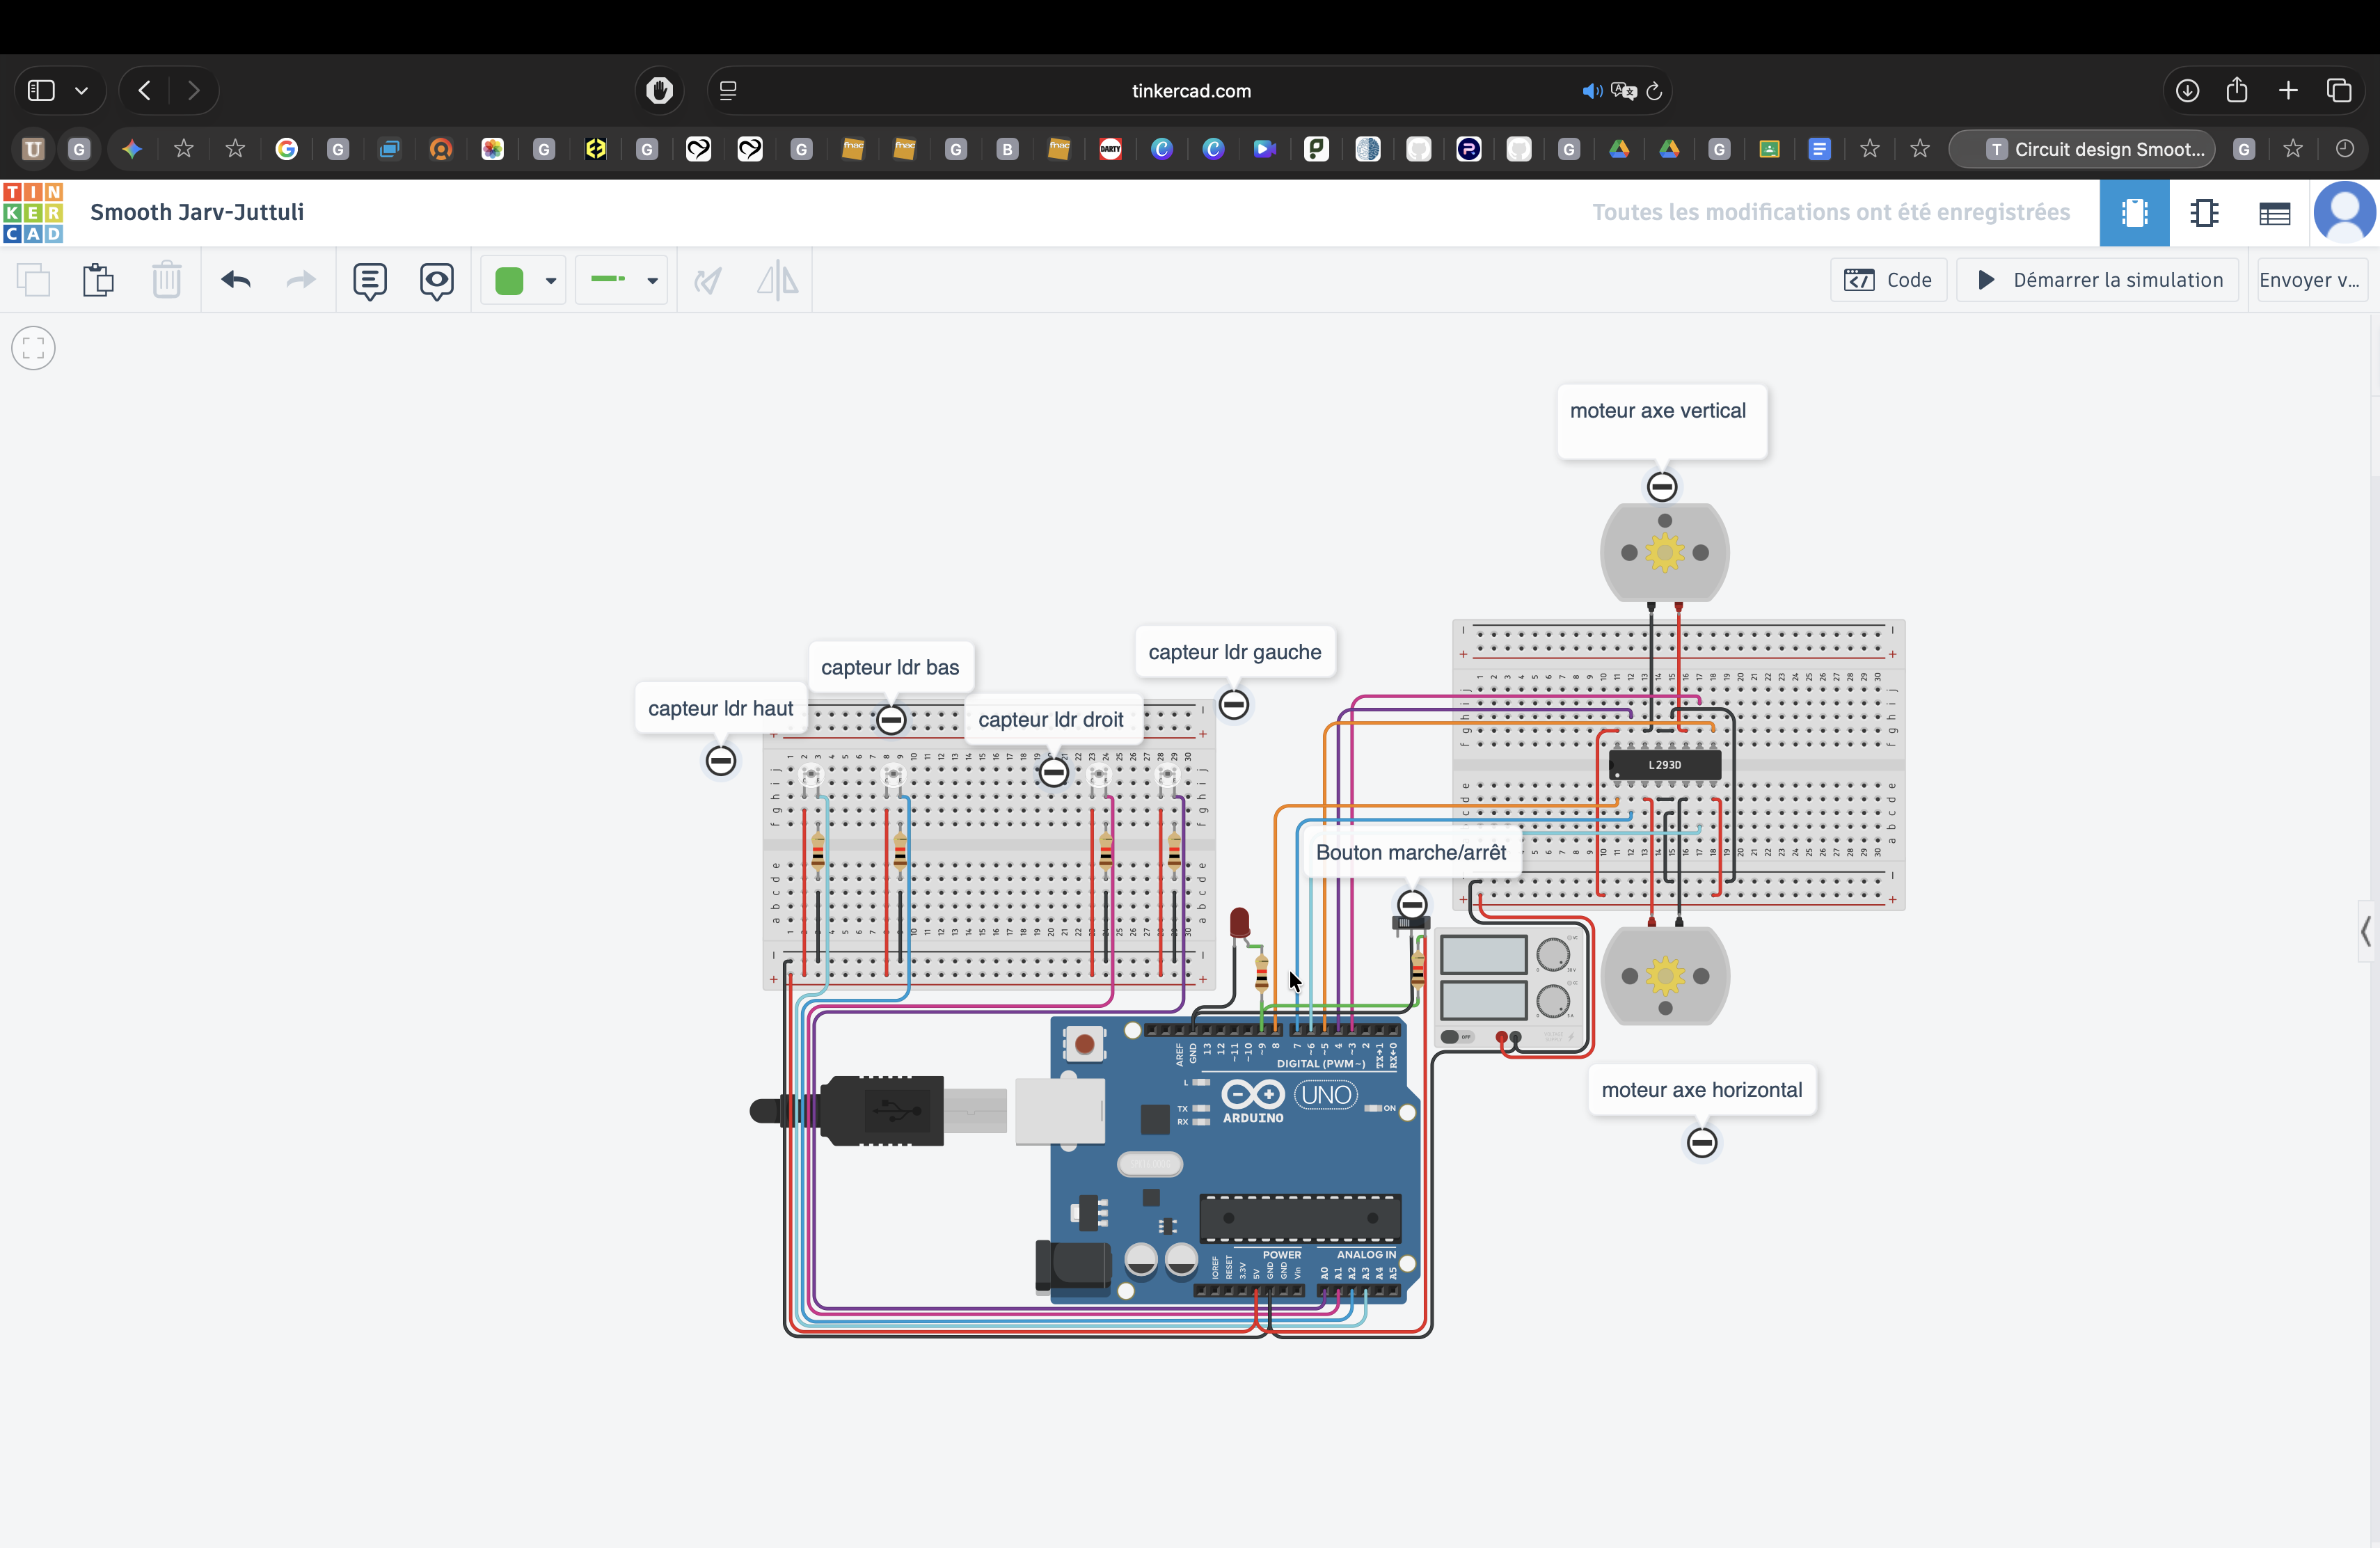Screen dimensions: 2380x1548
Task: Click the moteur axe vertical note text
Action: pos(1657,411)
